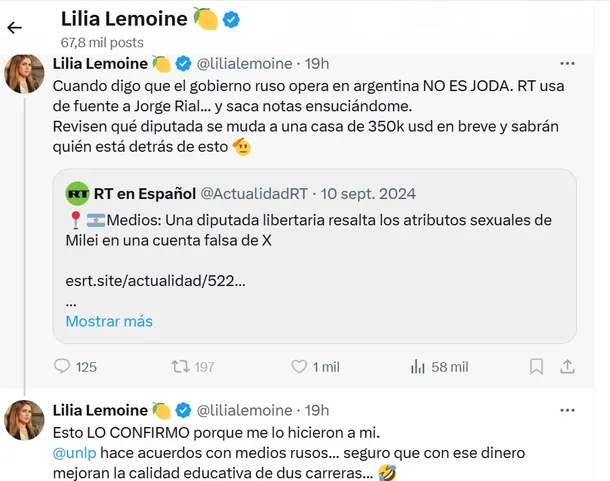Click RT en Español green logo

(77, 193)
